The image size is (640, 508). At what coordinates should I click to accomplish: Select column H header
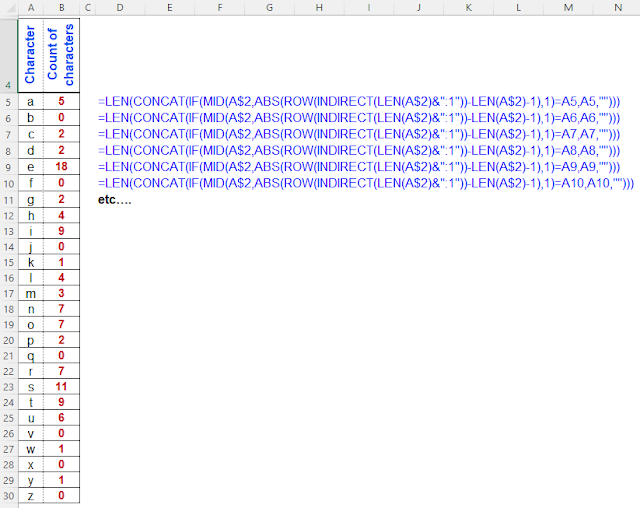[319, 7]
